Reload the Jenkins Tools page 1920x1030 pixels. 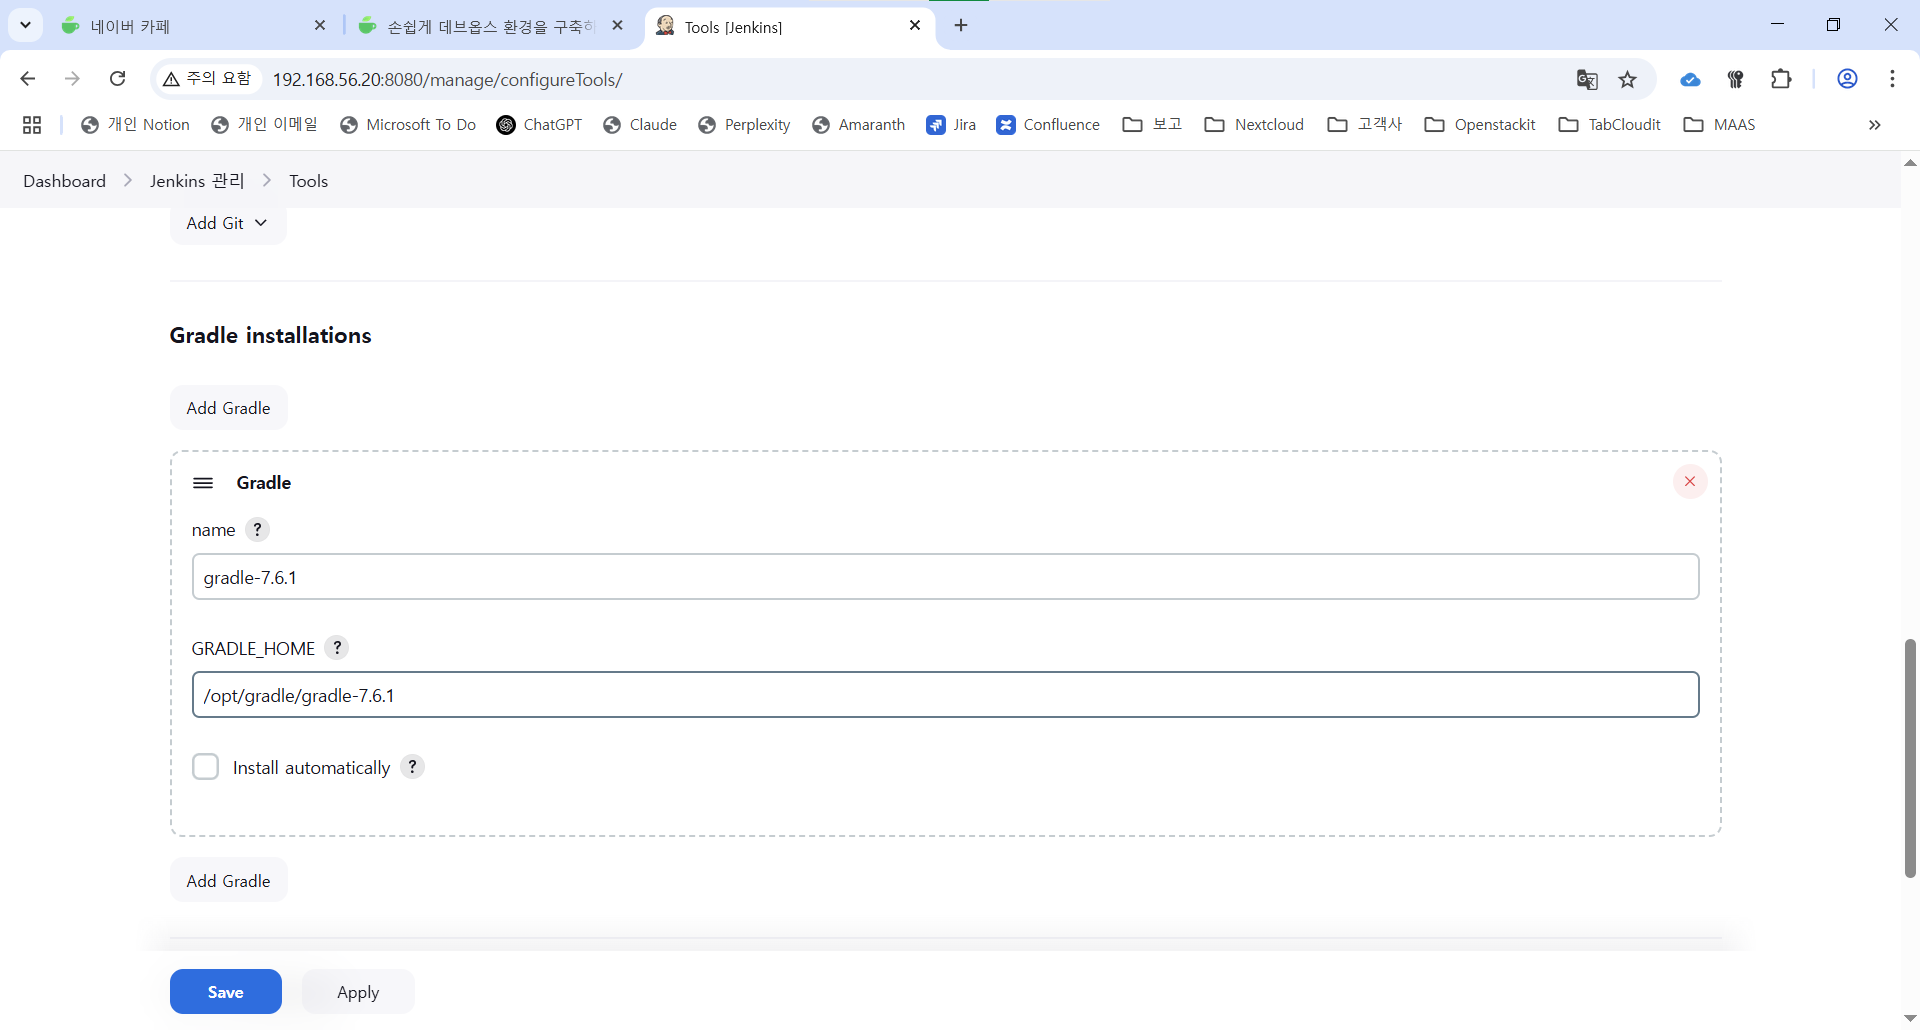pyautogui.click(x=117, y=79)
